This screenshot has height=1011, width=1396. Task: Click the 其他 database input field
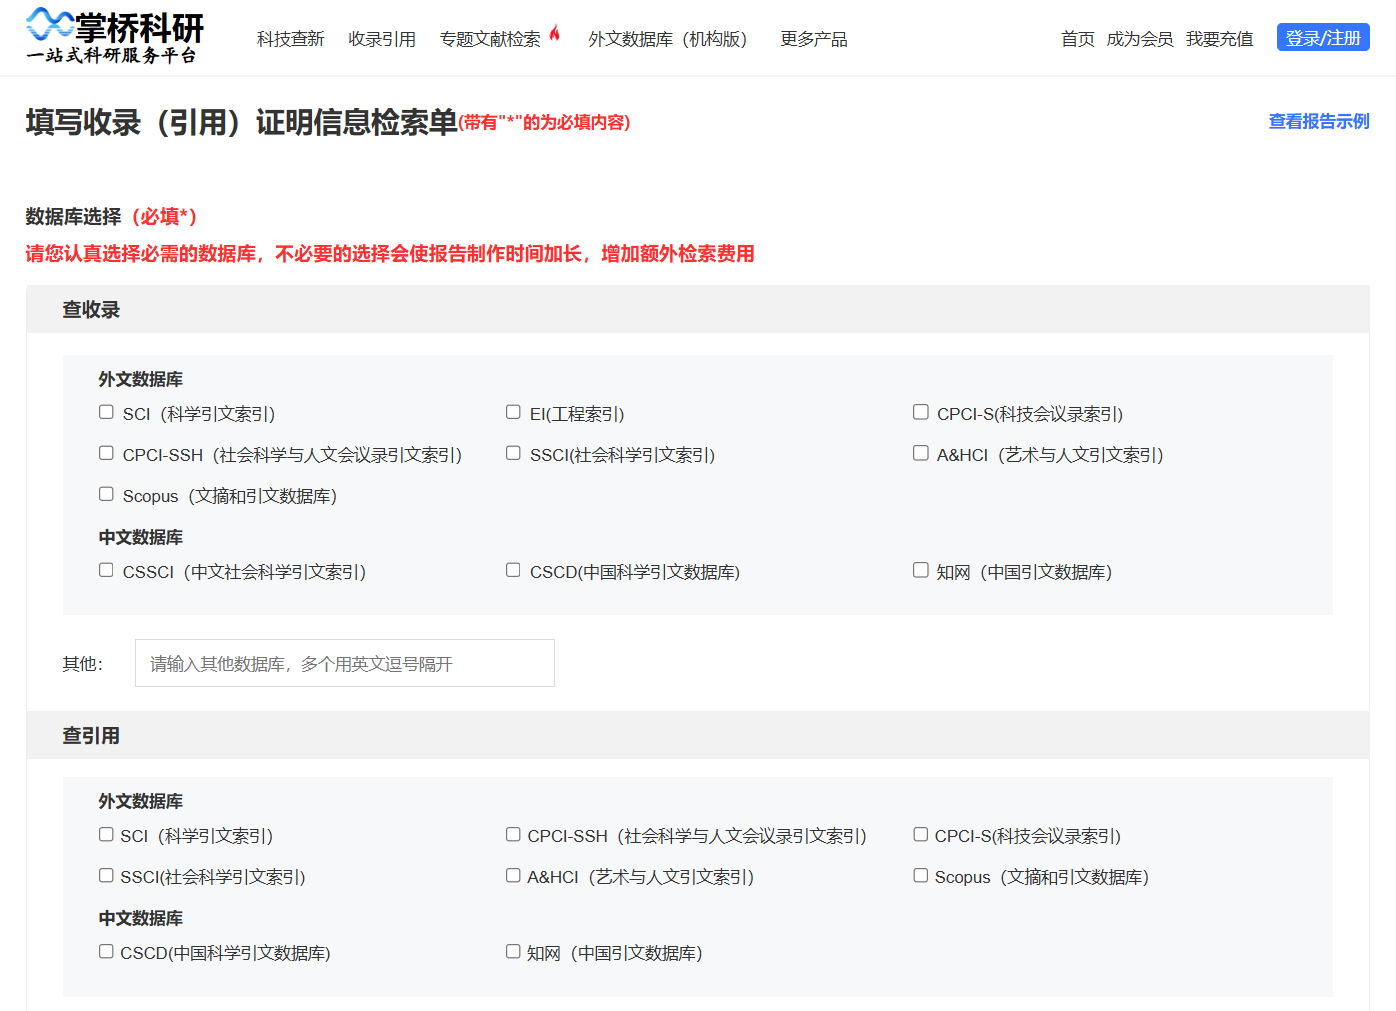pos(345,663)
